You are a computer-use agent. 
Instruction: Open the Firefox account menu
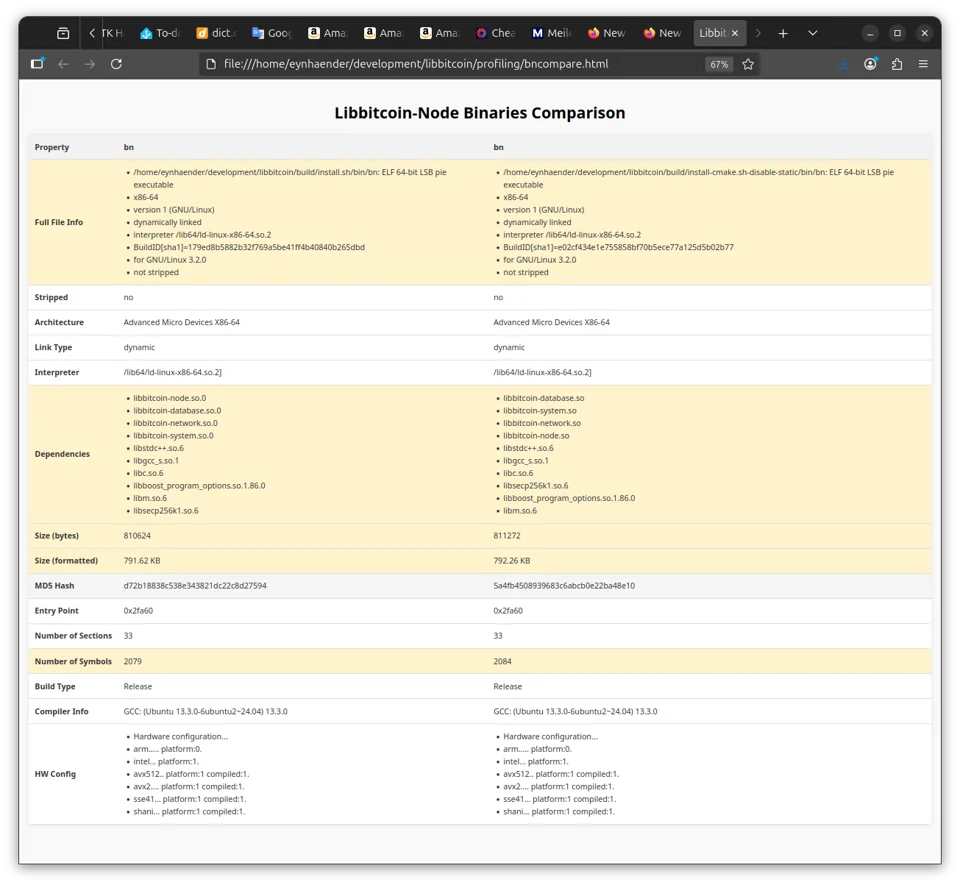[870, 64]
